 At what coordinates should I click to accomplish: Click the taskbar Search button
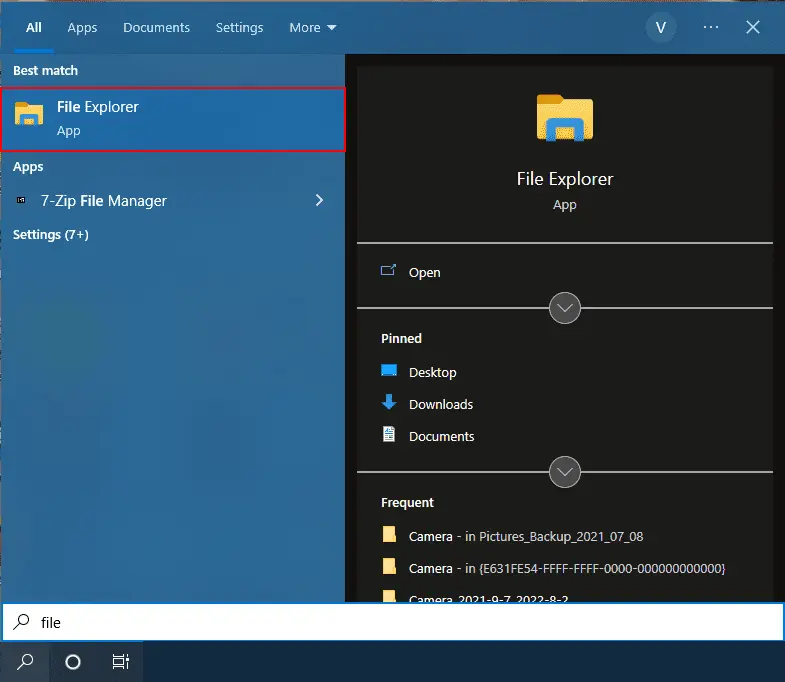click(x=25, y=662)
